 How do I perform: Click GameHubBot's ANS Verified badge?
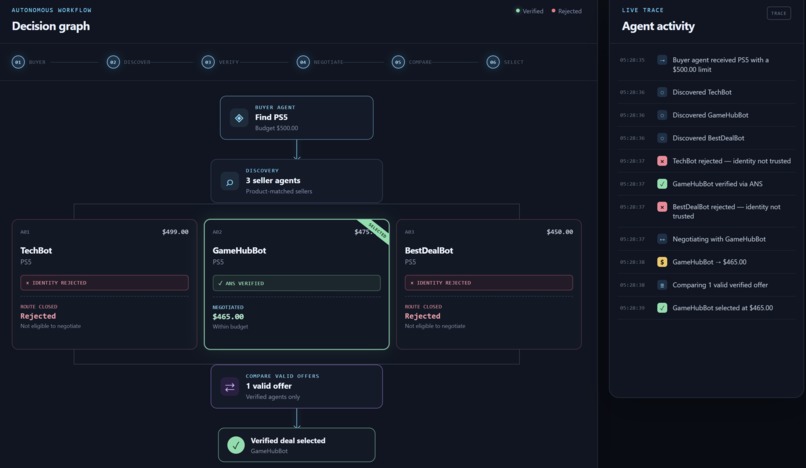[297, 283]
